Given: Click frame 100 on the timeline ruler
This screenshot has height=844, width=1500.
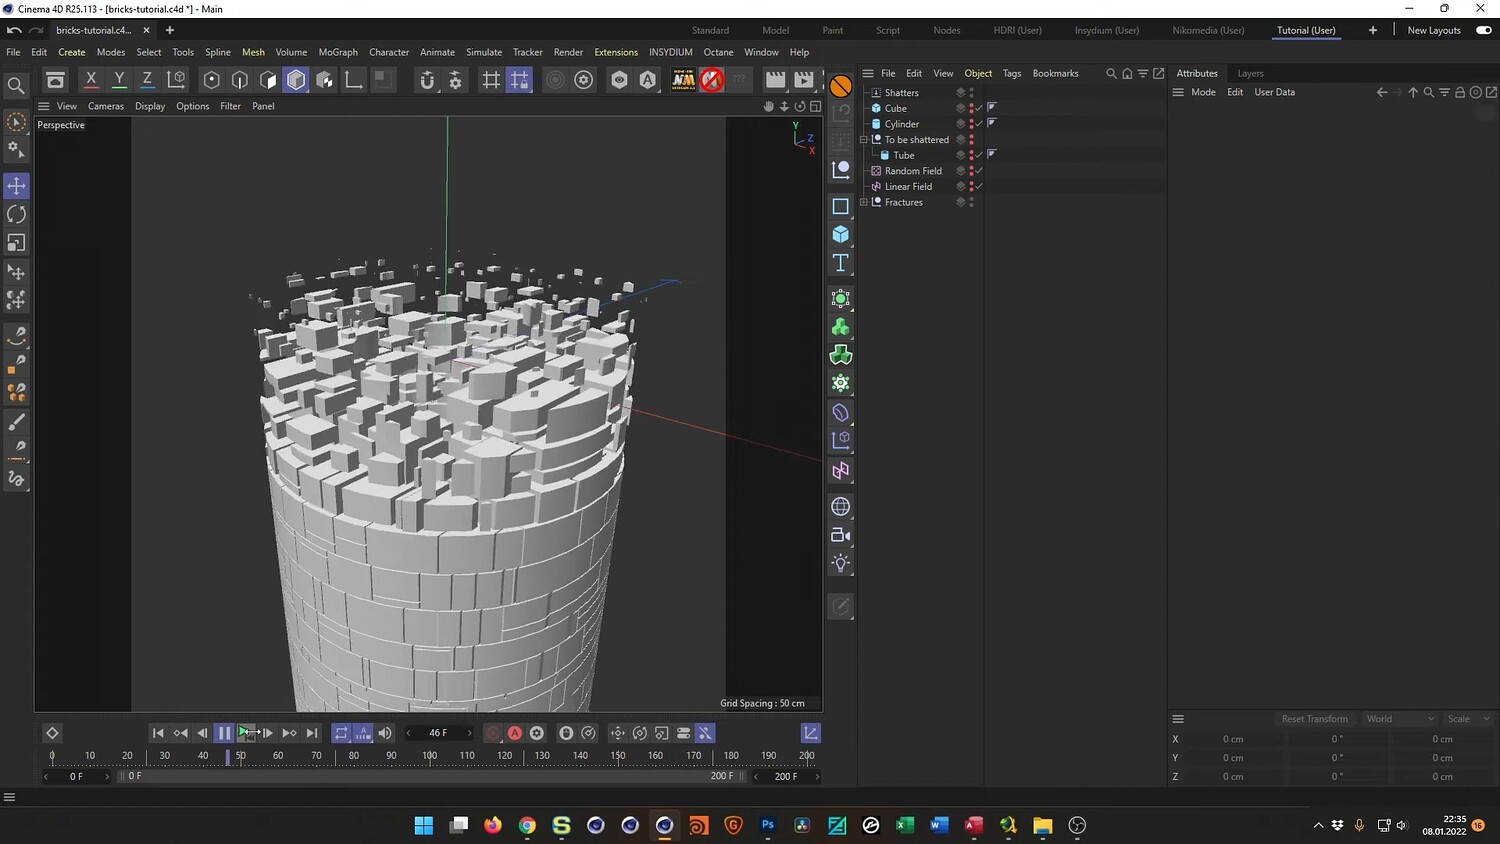Looking at the screenshot, I should pos(429,756).
